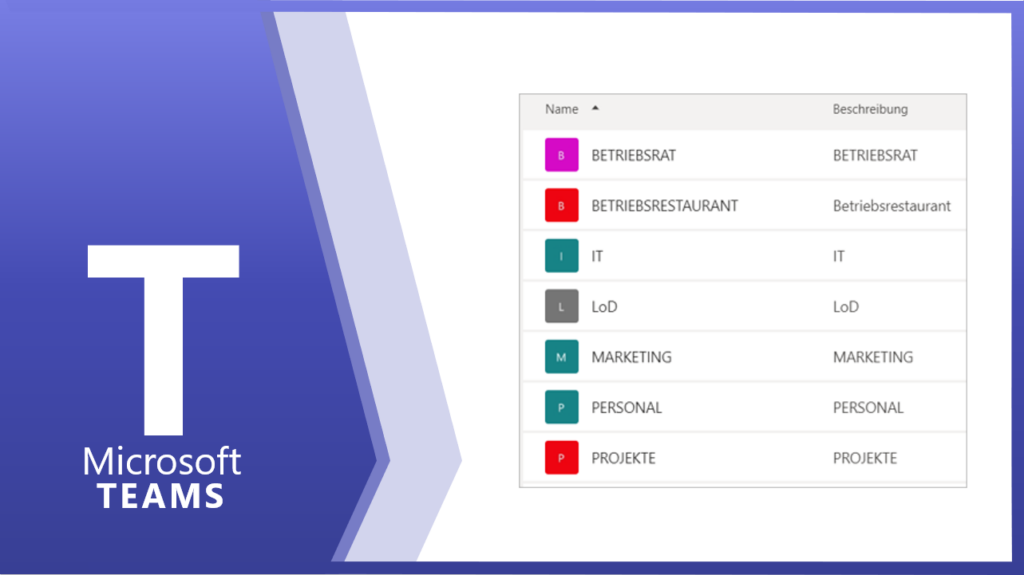Toggle the sort arrow beside Name header
The height and width of the screenshot is (575, 1024).
coord(595,108)
